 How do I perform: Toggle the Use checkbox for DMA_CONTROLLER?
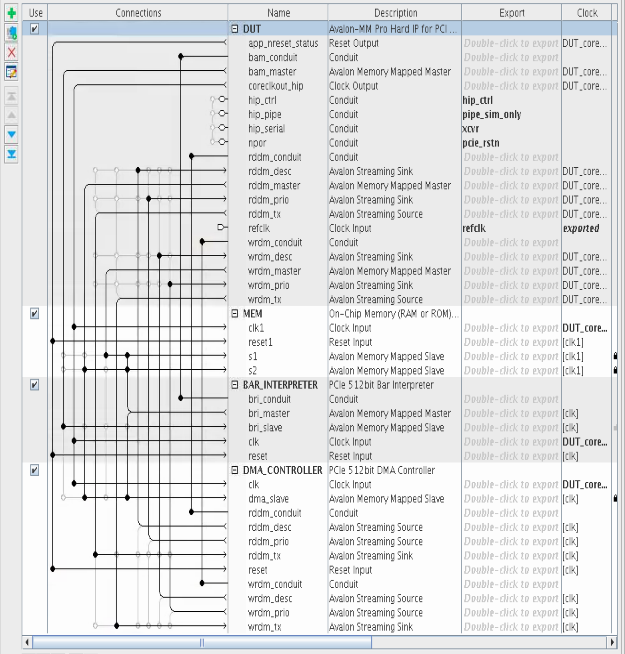[x=35, y=470]
